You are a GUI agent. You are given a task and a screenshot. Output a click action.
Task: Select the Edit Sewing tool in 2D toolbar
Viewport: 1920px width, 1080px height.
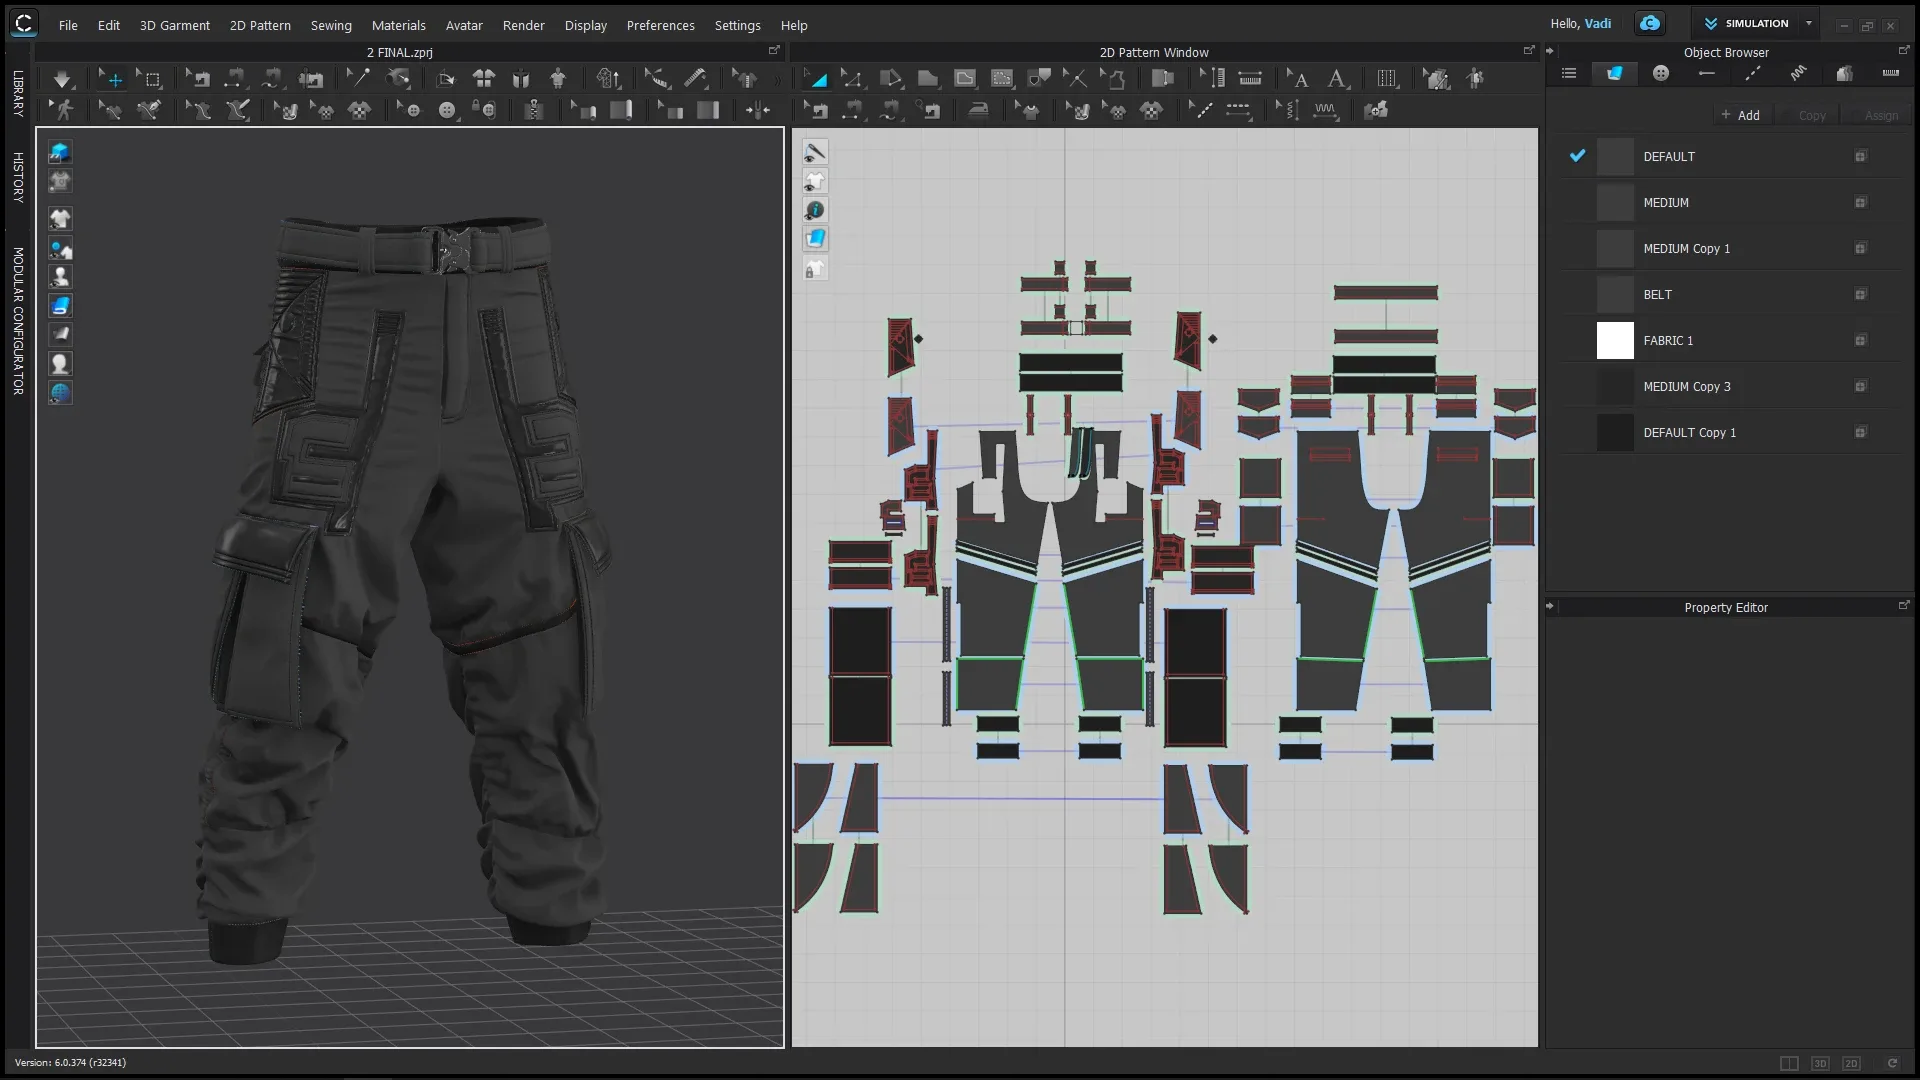tap(817, 110)
